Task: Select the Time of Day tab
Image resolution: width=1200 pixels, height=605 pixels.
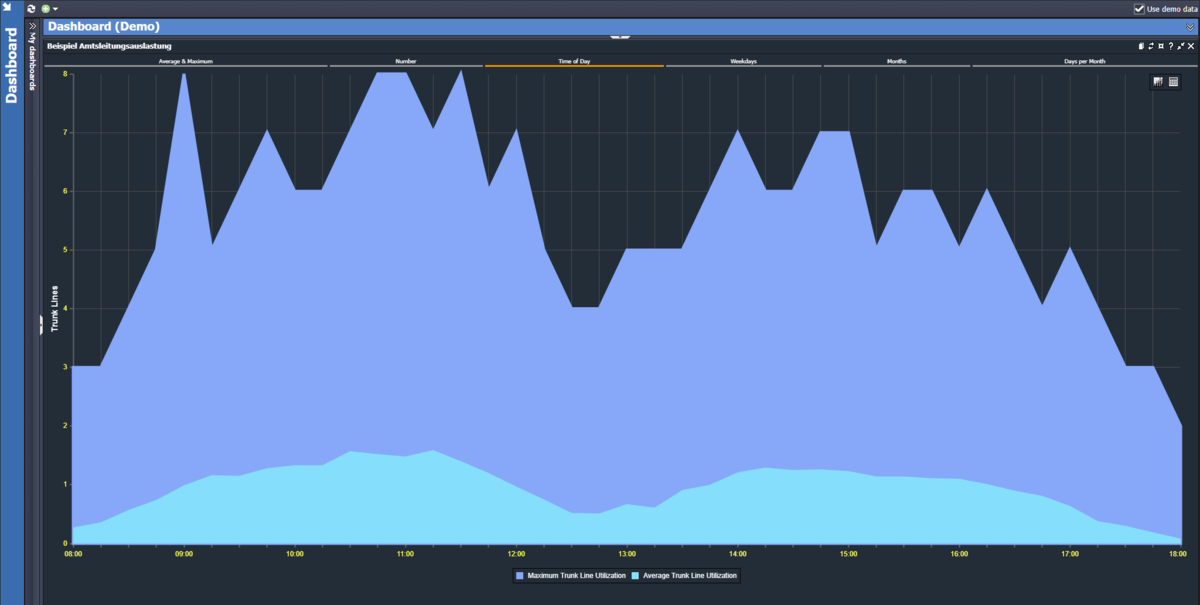Action: [x=574, y=62]
